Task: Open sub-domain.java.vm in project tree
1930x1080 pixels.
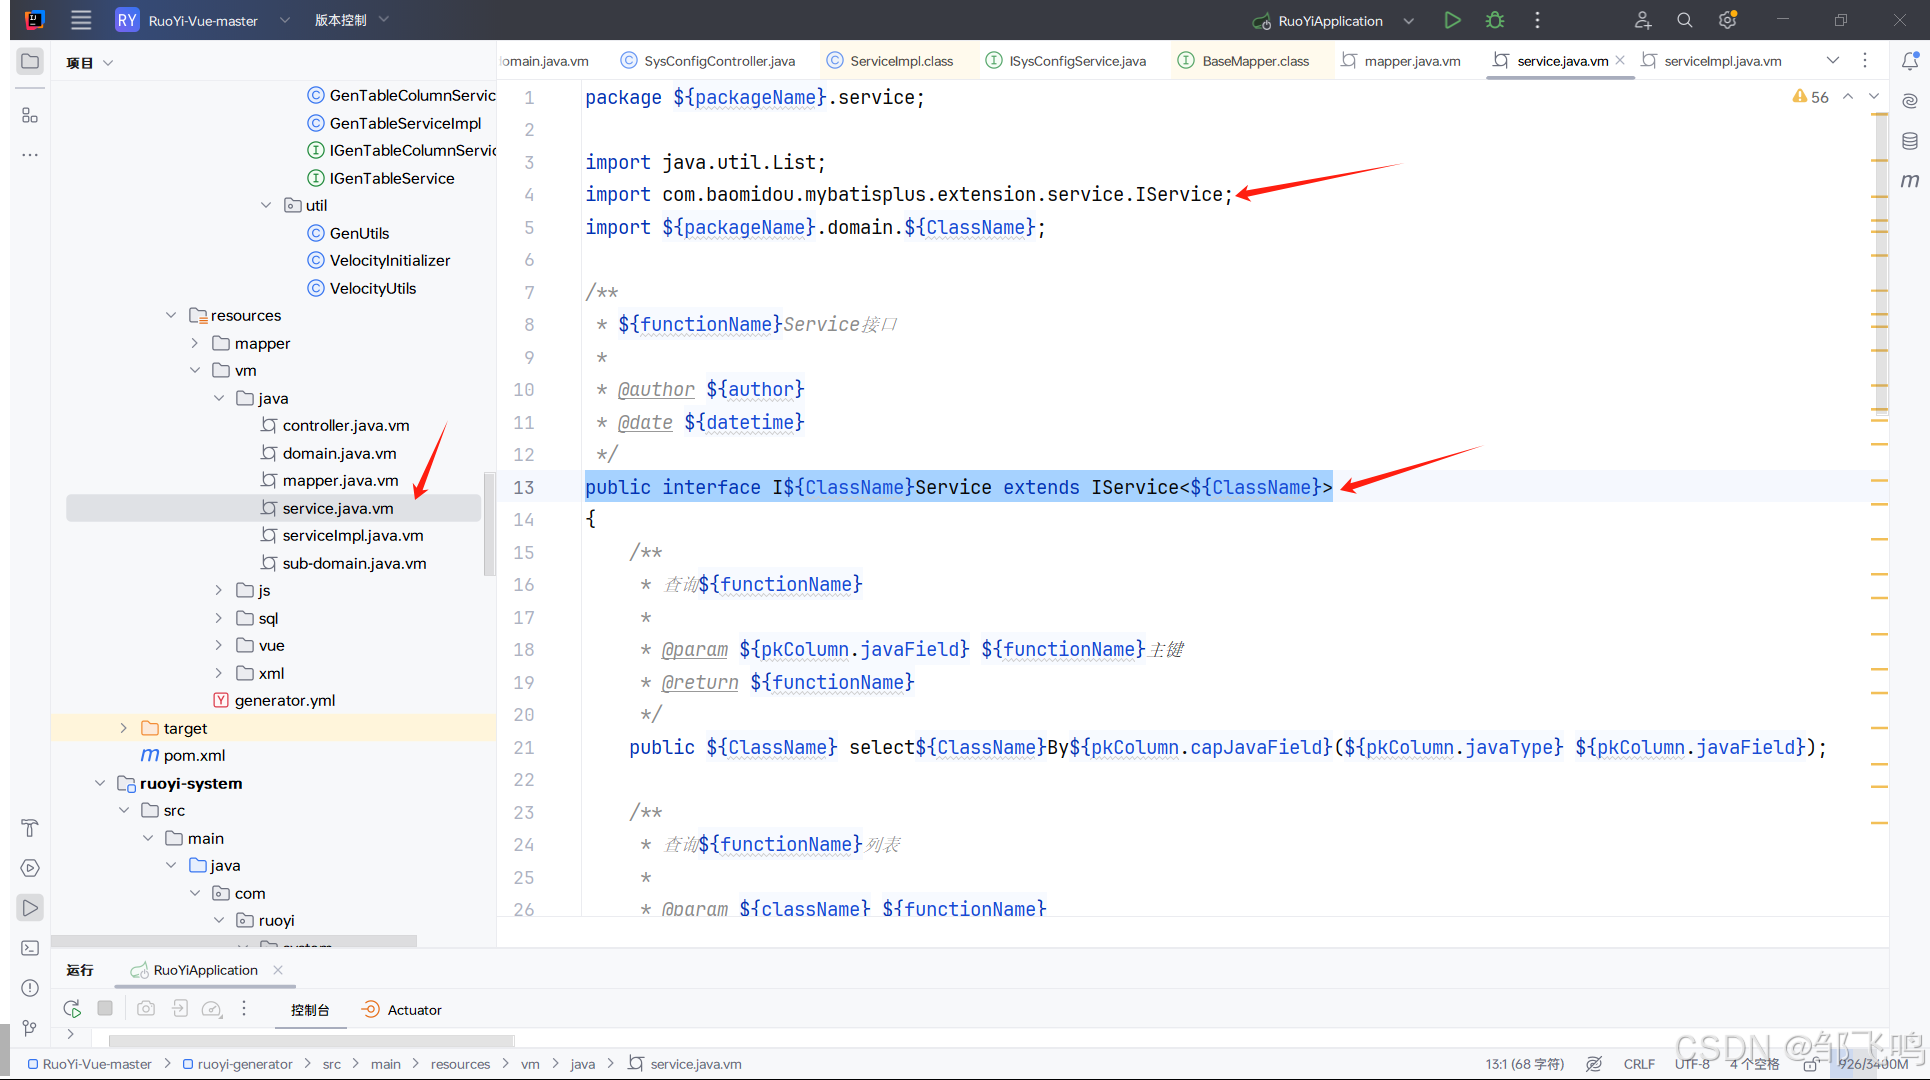Action: point(343,563)
